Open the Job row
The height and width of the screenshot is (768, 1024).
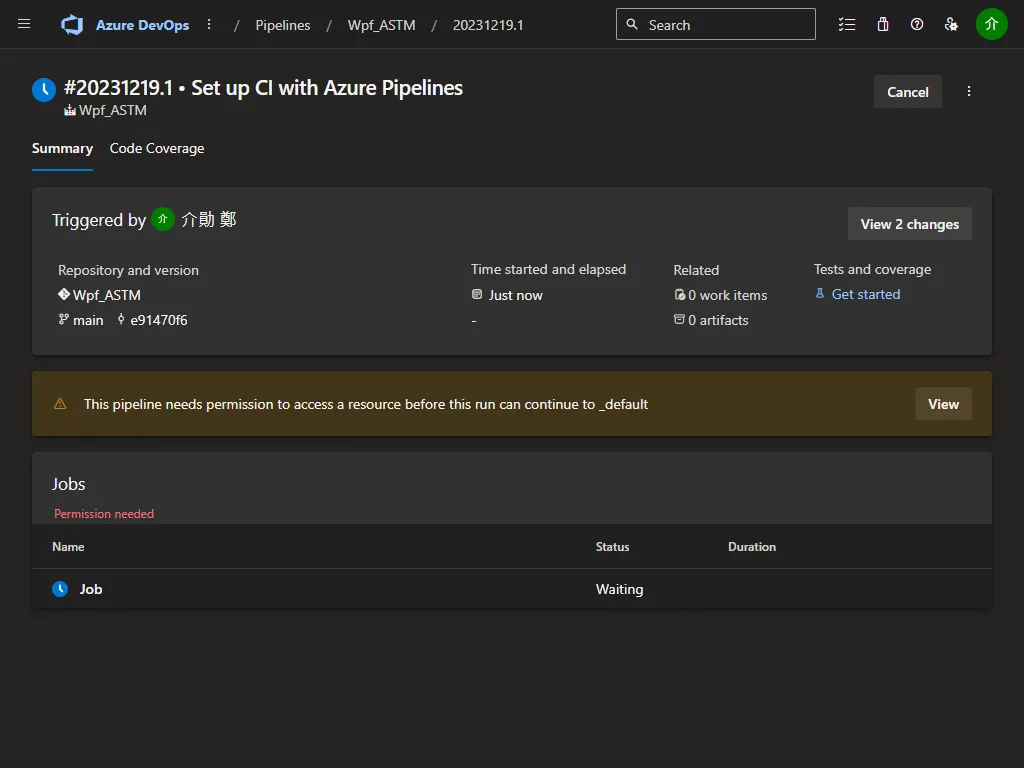click(512, 589)
